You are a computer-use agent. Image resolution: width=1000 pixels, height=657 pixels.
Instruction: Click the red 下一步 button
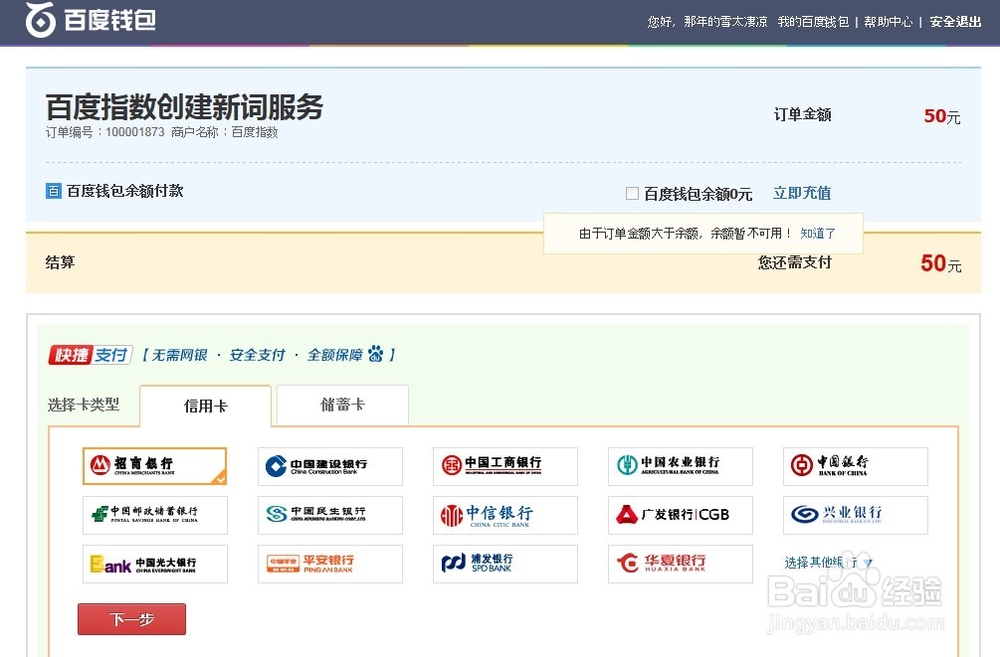pyautogui.click(x=132, y=619)
